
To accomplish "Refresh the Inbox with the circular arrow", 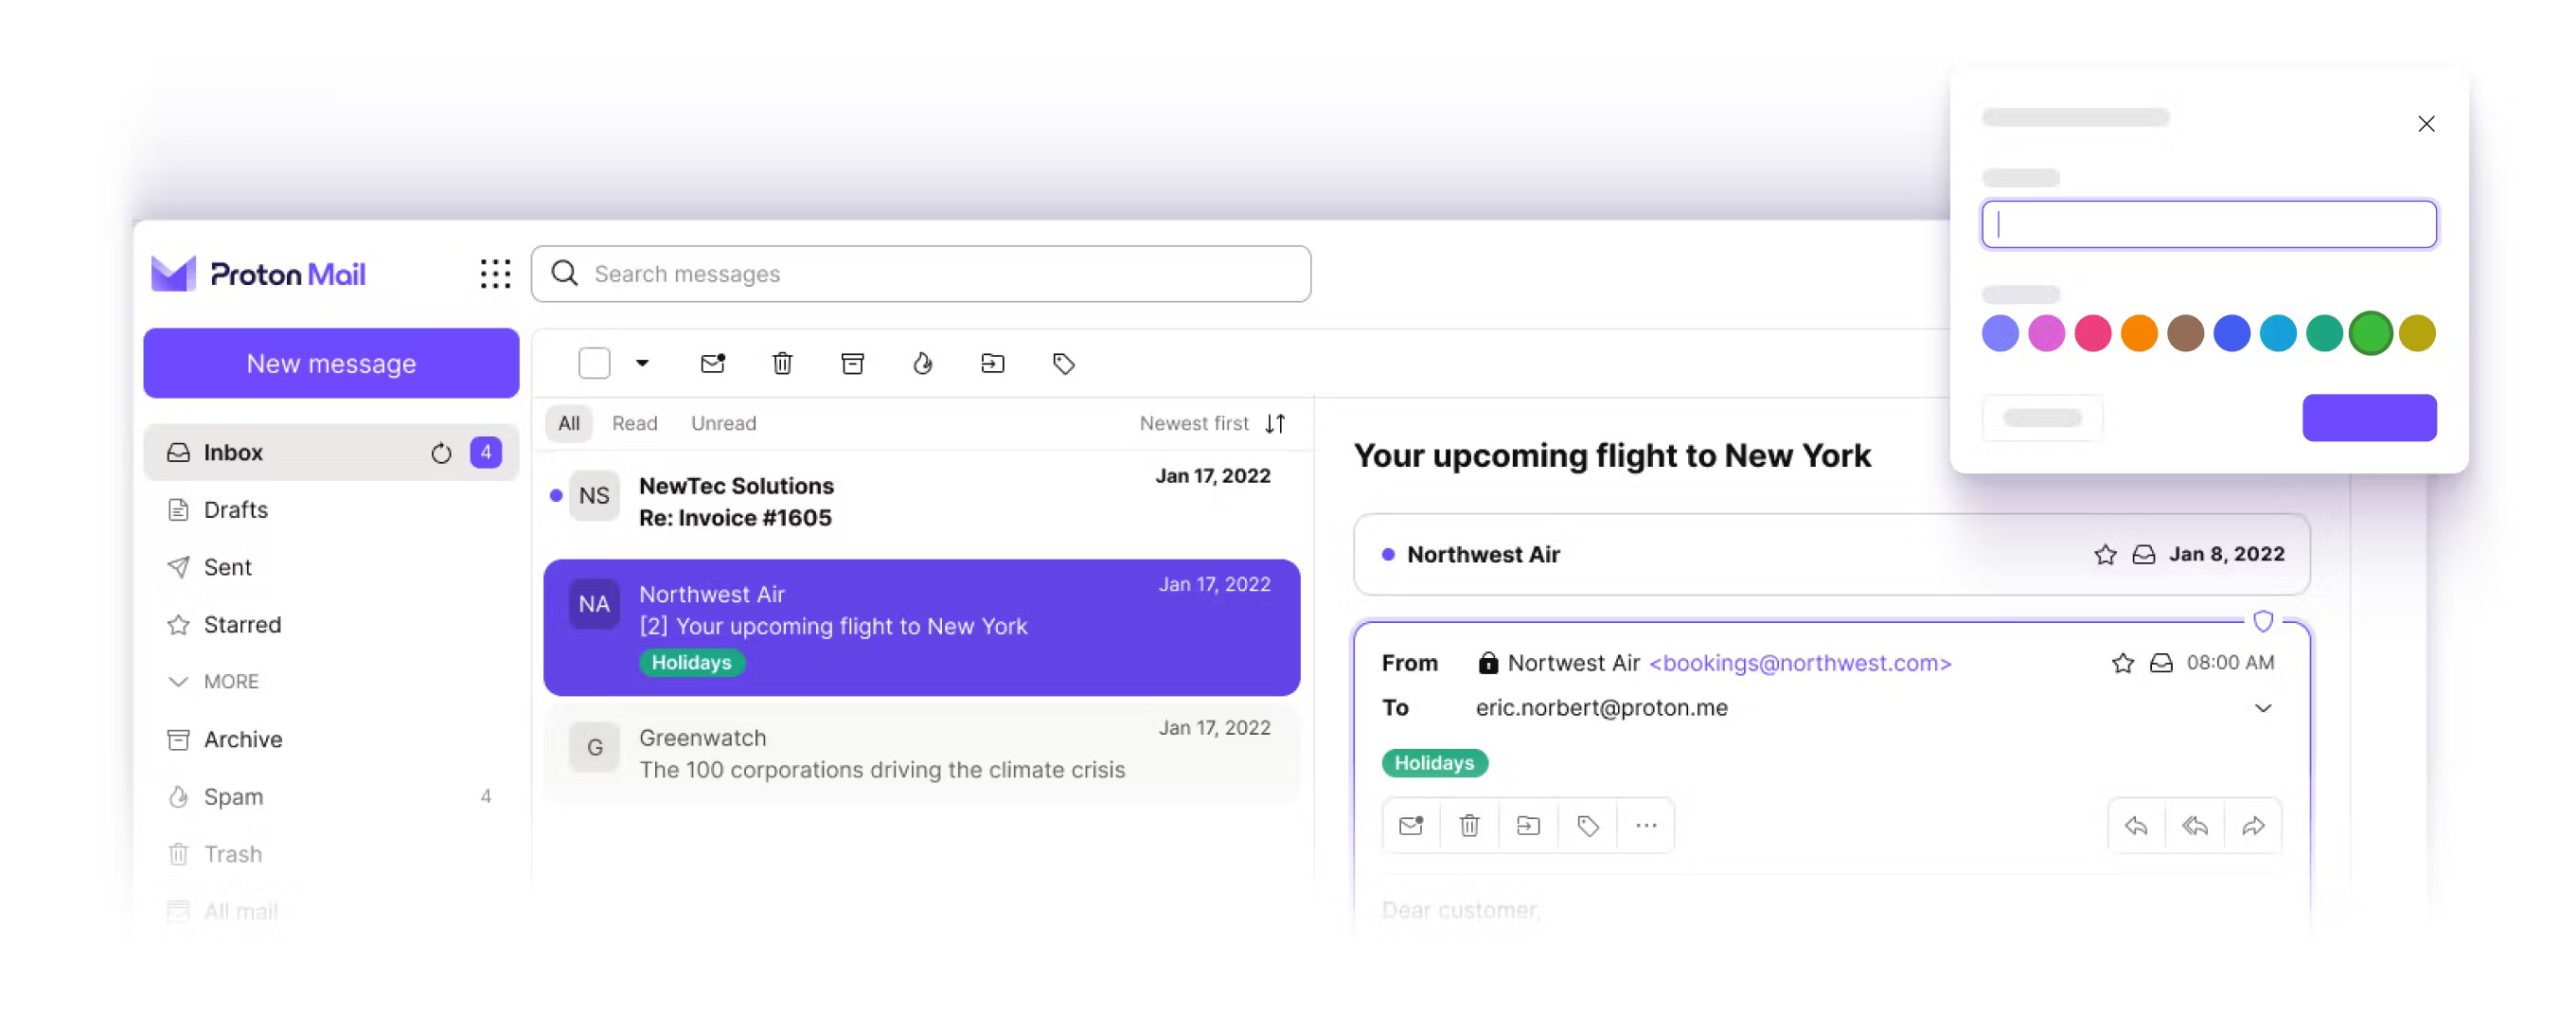I will (x=441, y=453).
